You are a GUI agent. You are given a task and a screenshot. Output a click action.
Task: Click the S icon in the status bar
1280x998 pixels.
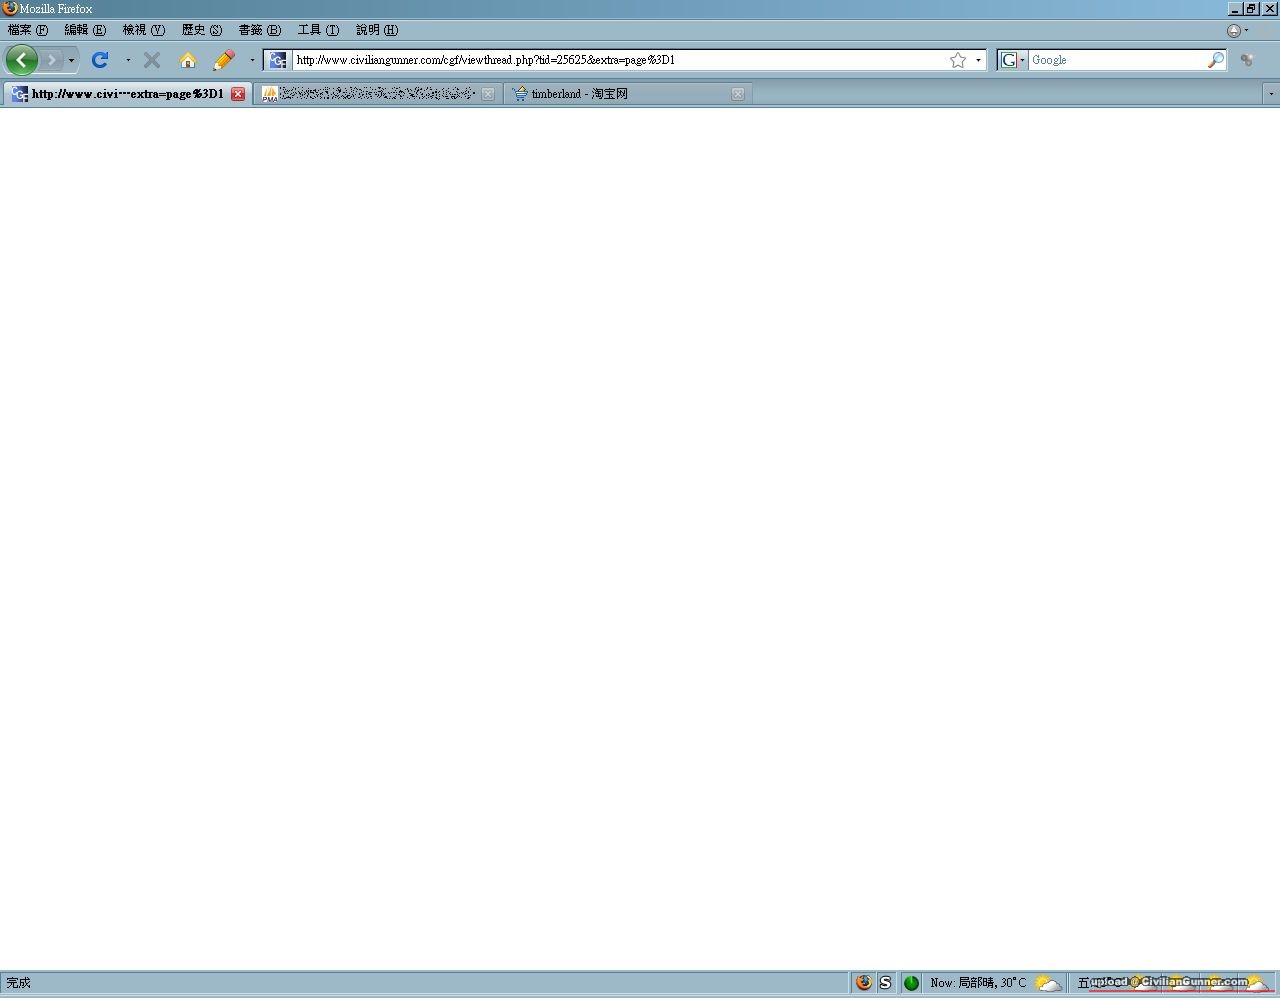(885, 983)
